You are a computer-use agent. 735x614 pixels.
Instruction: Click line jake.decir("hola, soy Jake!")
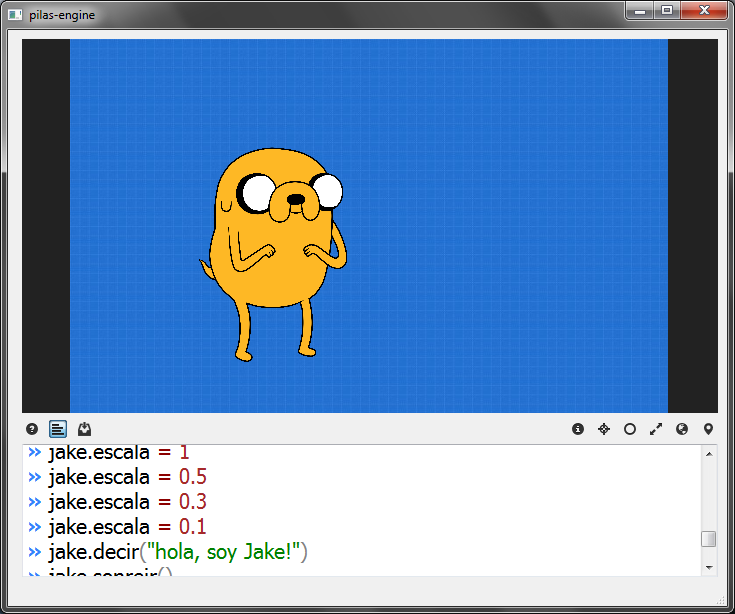point(178,552)
